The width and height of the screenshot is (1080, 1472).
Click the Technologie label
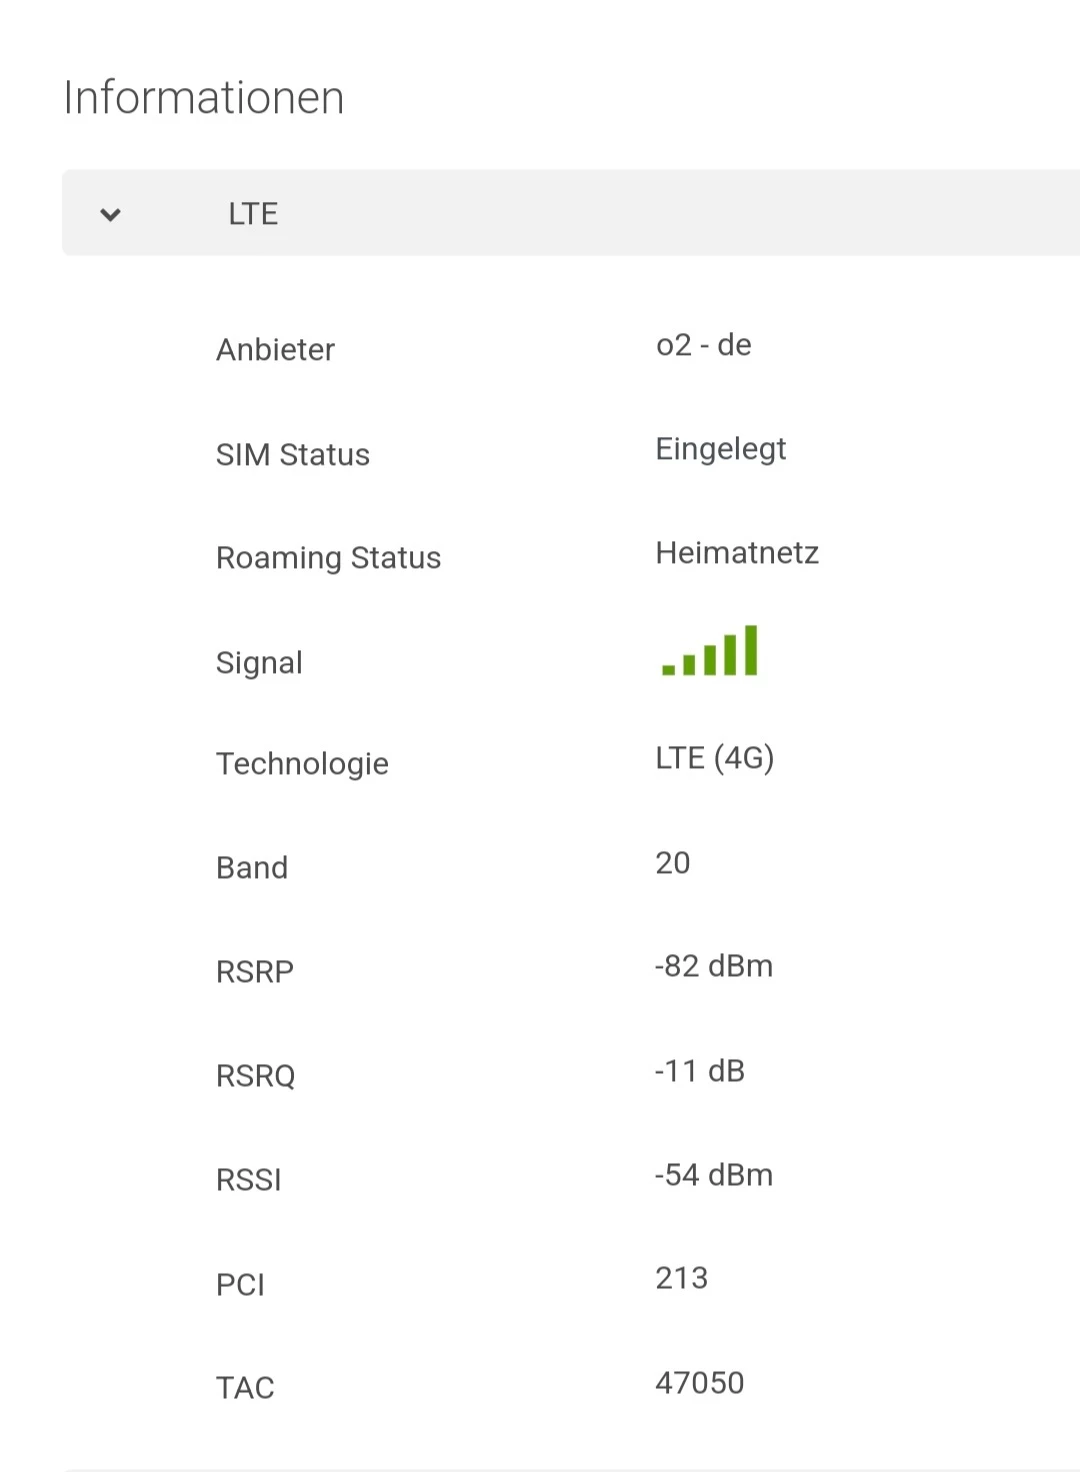point(302,764)
